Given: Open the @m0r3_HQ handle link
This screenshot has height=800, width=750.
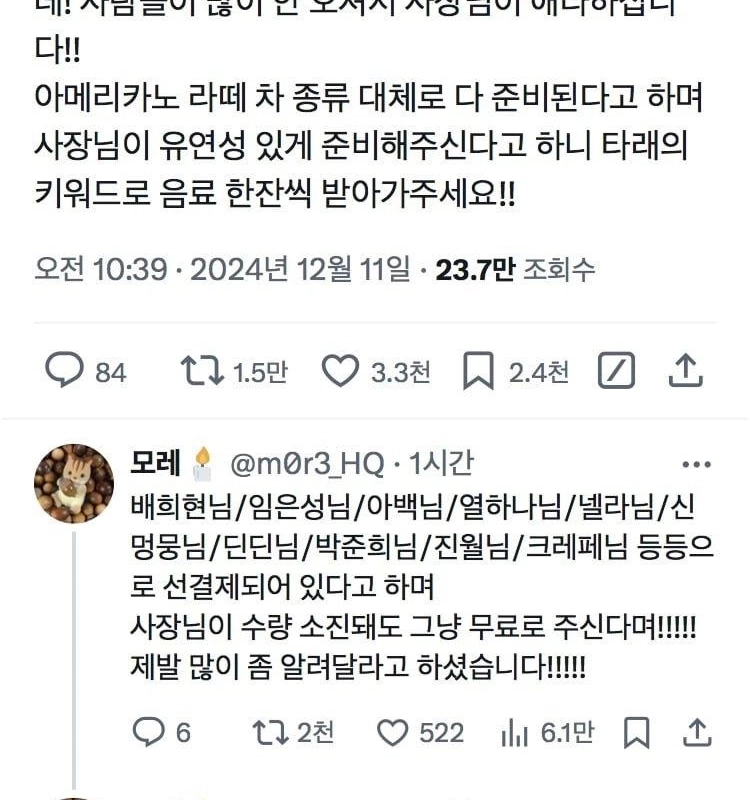Looking at the screenshot, I should pyautogui.click(x=307, y=463).
